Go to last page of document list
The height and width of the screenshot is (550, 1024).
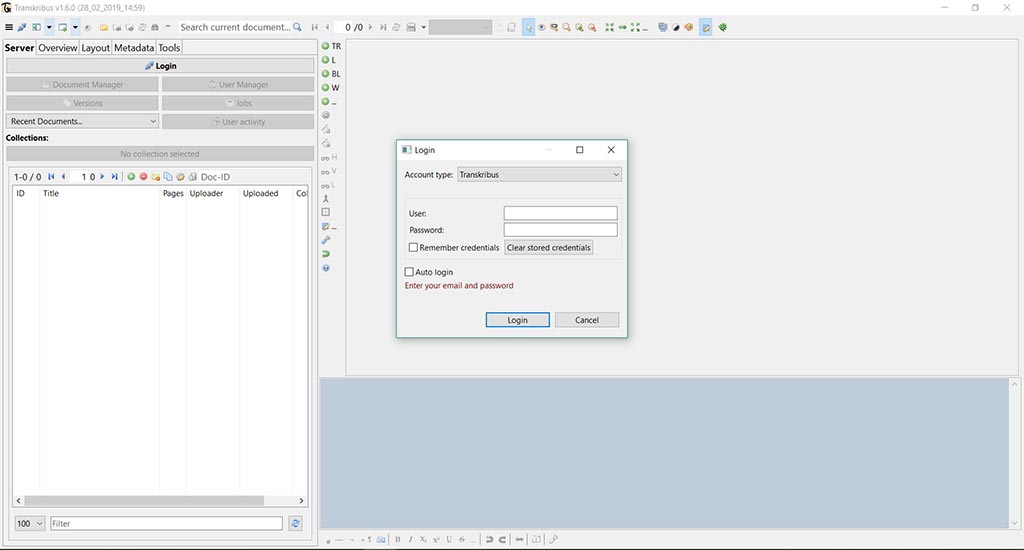point(114,177)
